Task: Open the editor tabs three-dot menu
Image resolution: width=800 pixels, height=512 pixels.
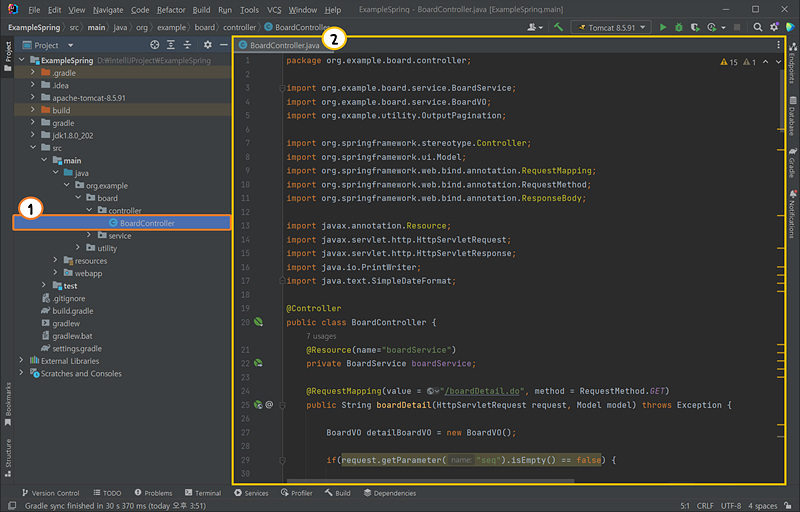Action: coord(778,45)
